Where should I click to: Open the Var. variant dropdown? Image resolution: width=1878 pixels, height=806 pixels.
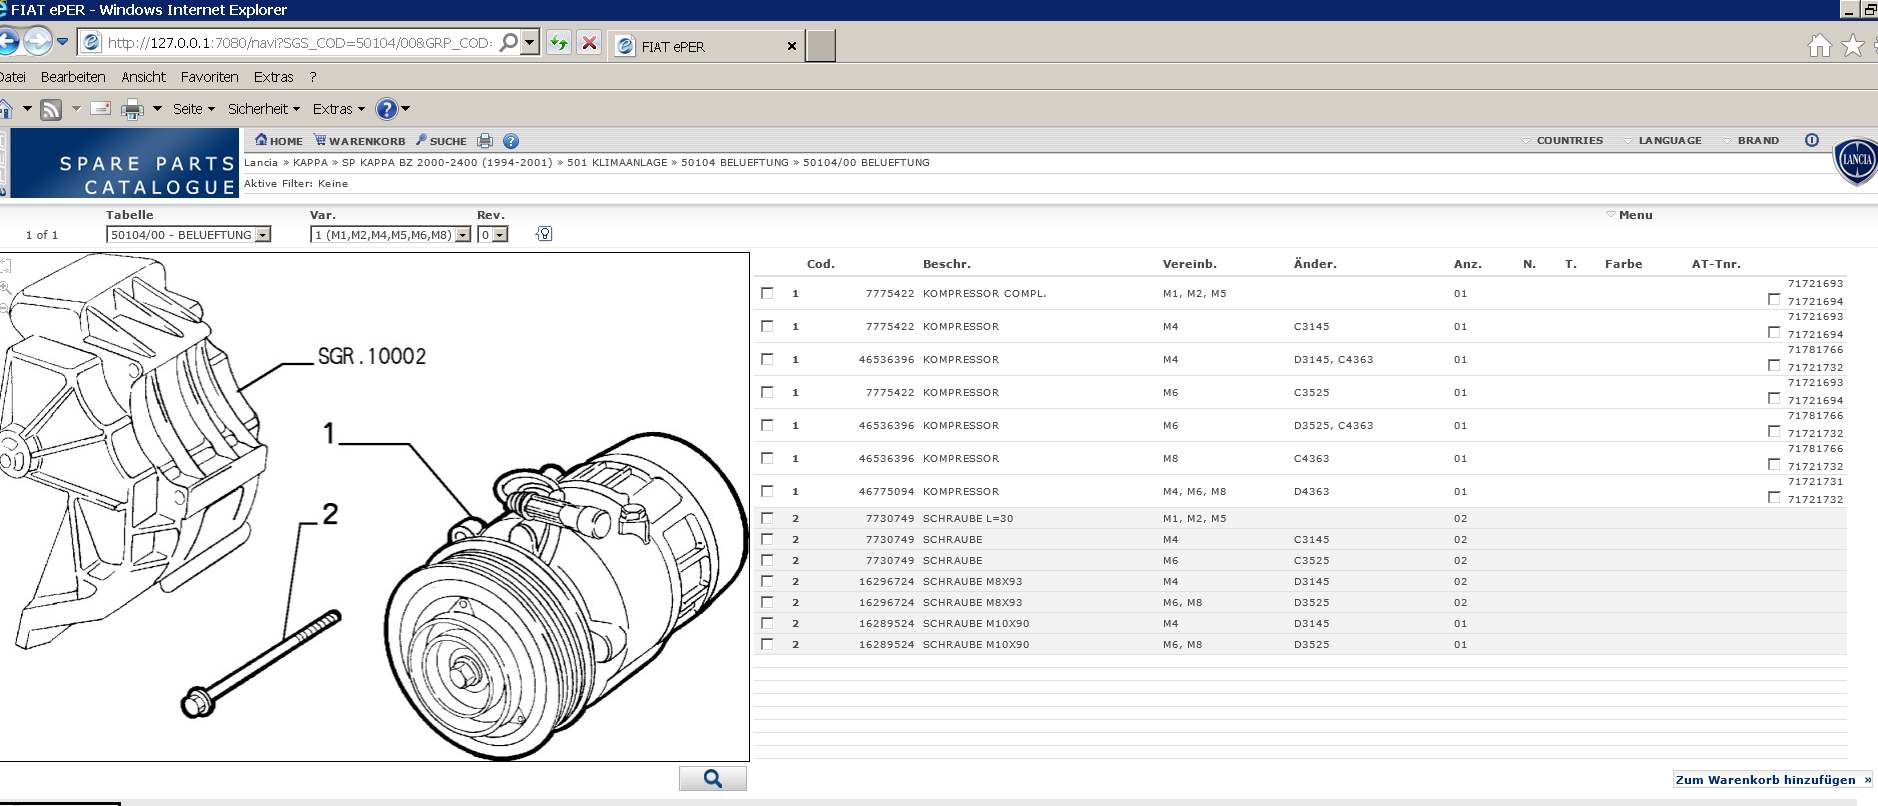[x=390, y=234]
